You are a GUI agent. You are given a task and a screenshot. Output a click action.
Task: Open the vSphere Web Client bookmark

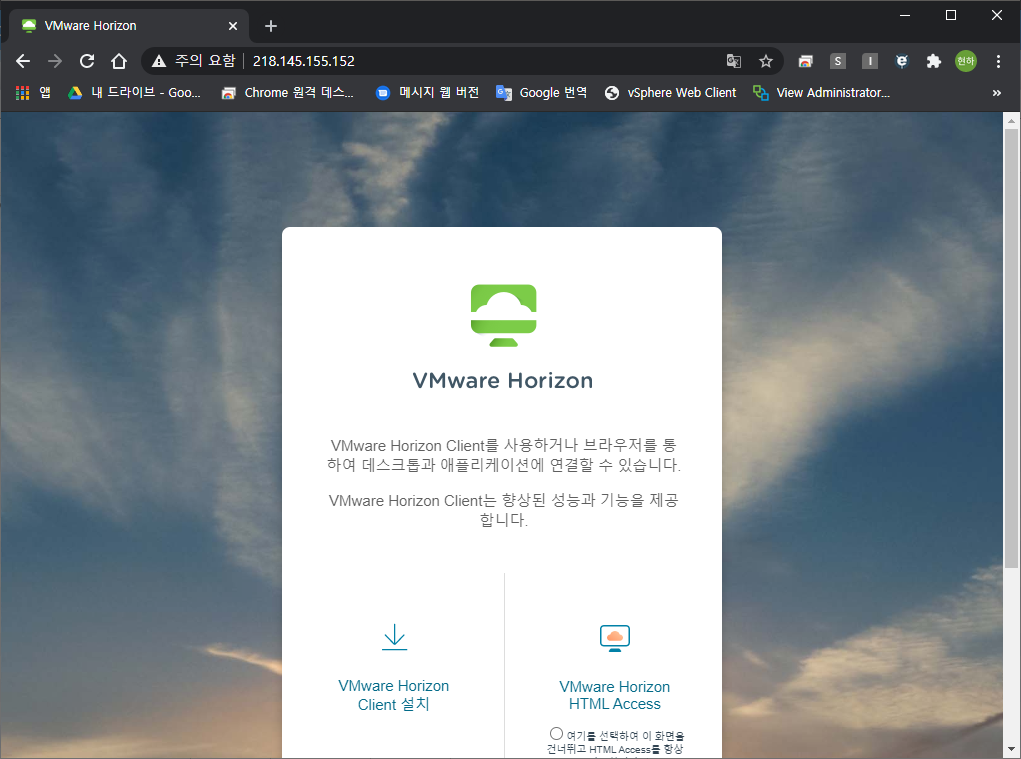(x=670, y=92)
